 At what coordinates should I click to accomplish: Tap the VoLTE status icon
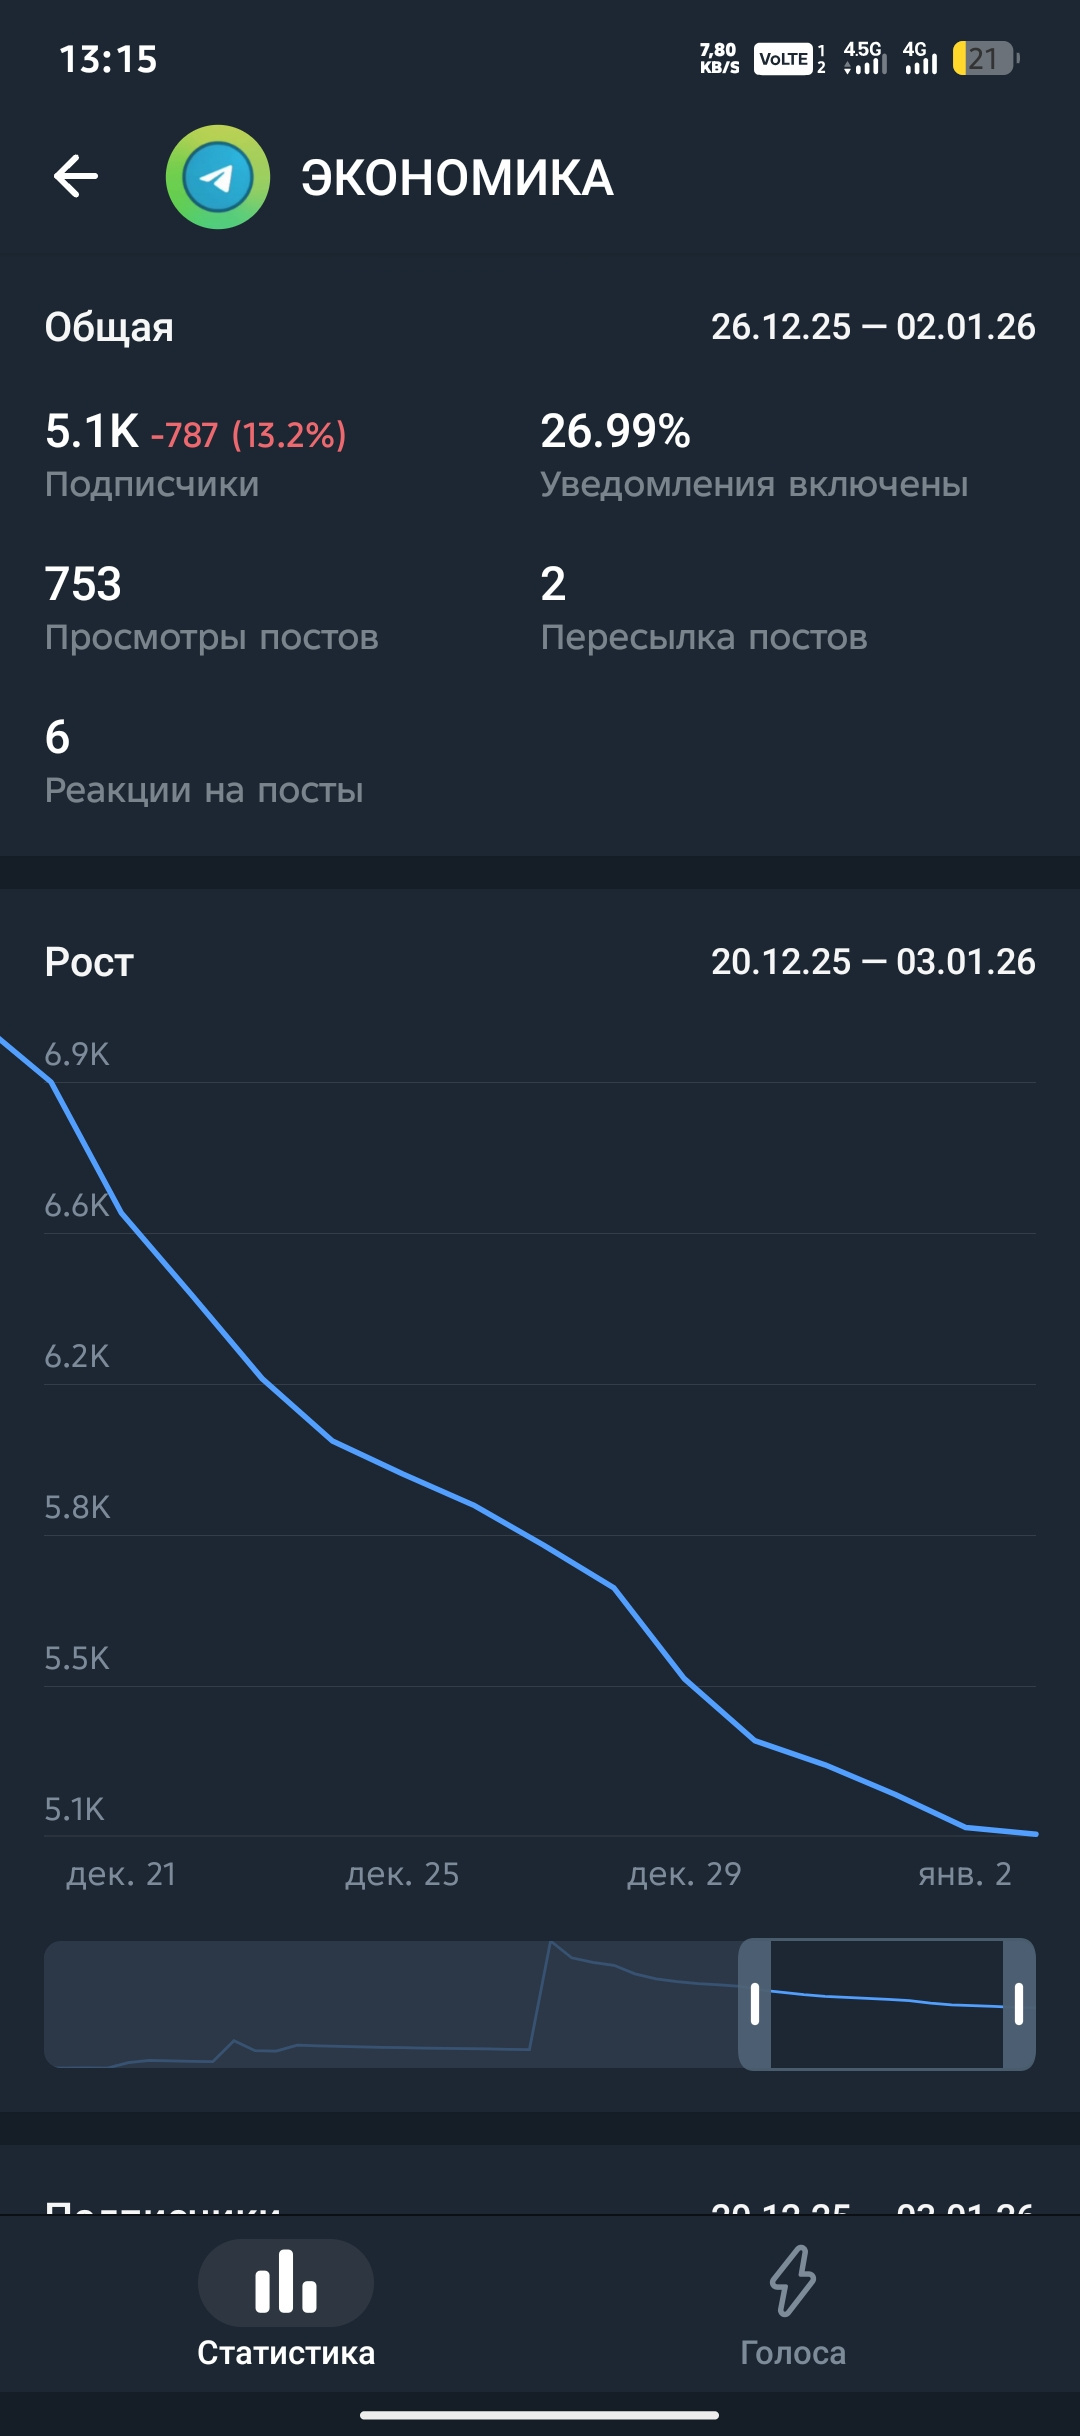tap(782, 59)
